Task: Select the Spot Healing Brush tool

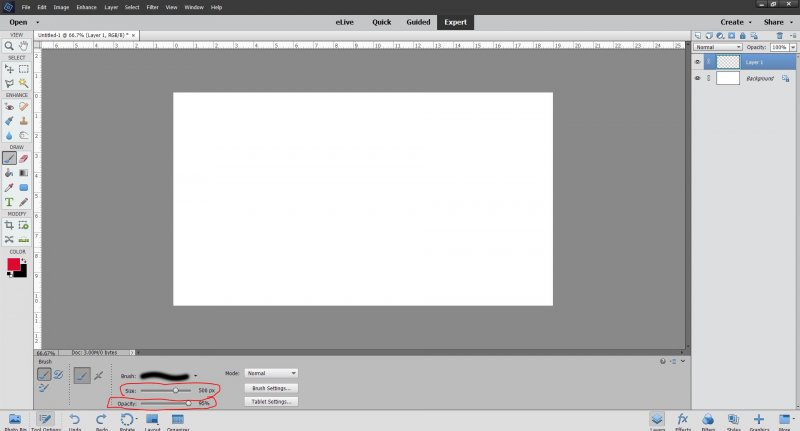Action: (23, 107)
